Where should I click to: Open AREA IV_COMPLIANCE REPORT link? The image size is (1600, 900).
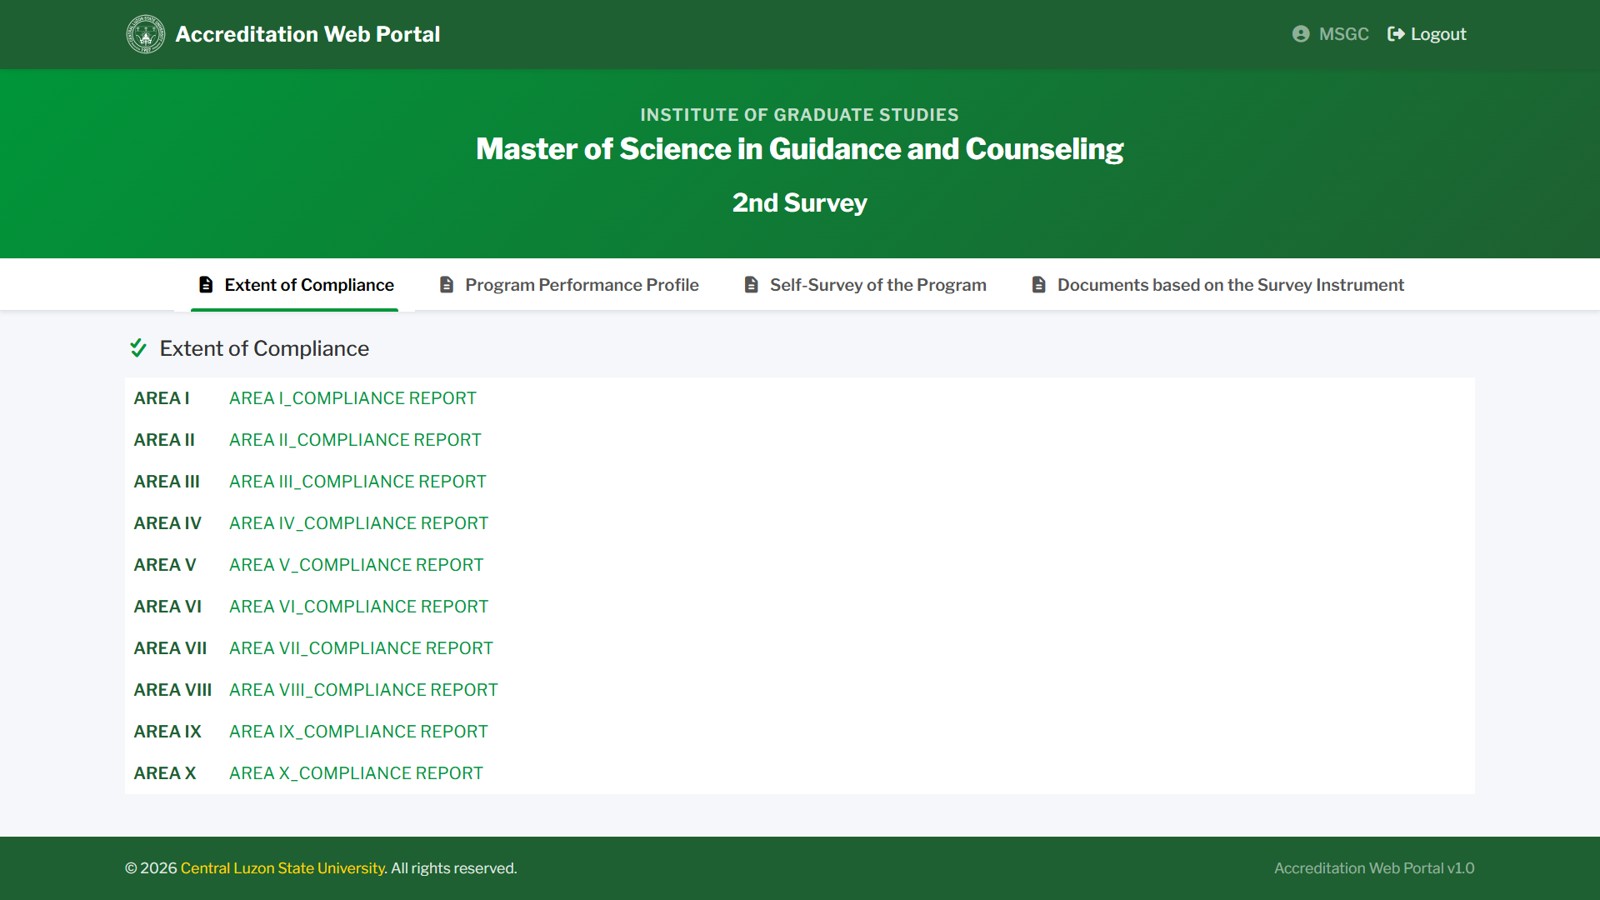coord(359,523)
